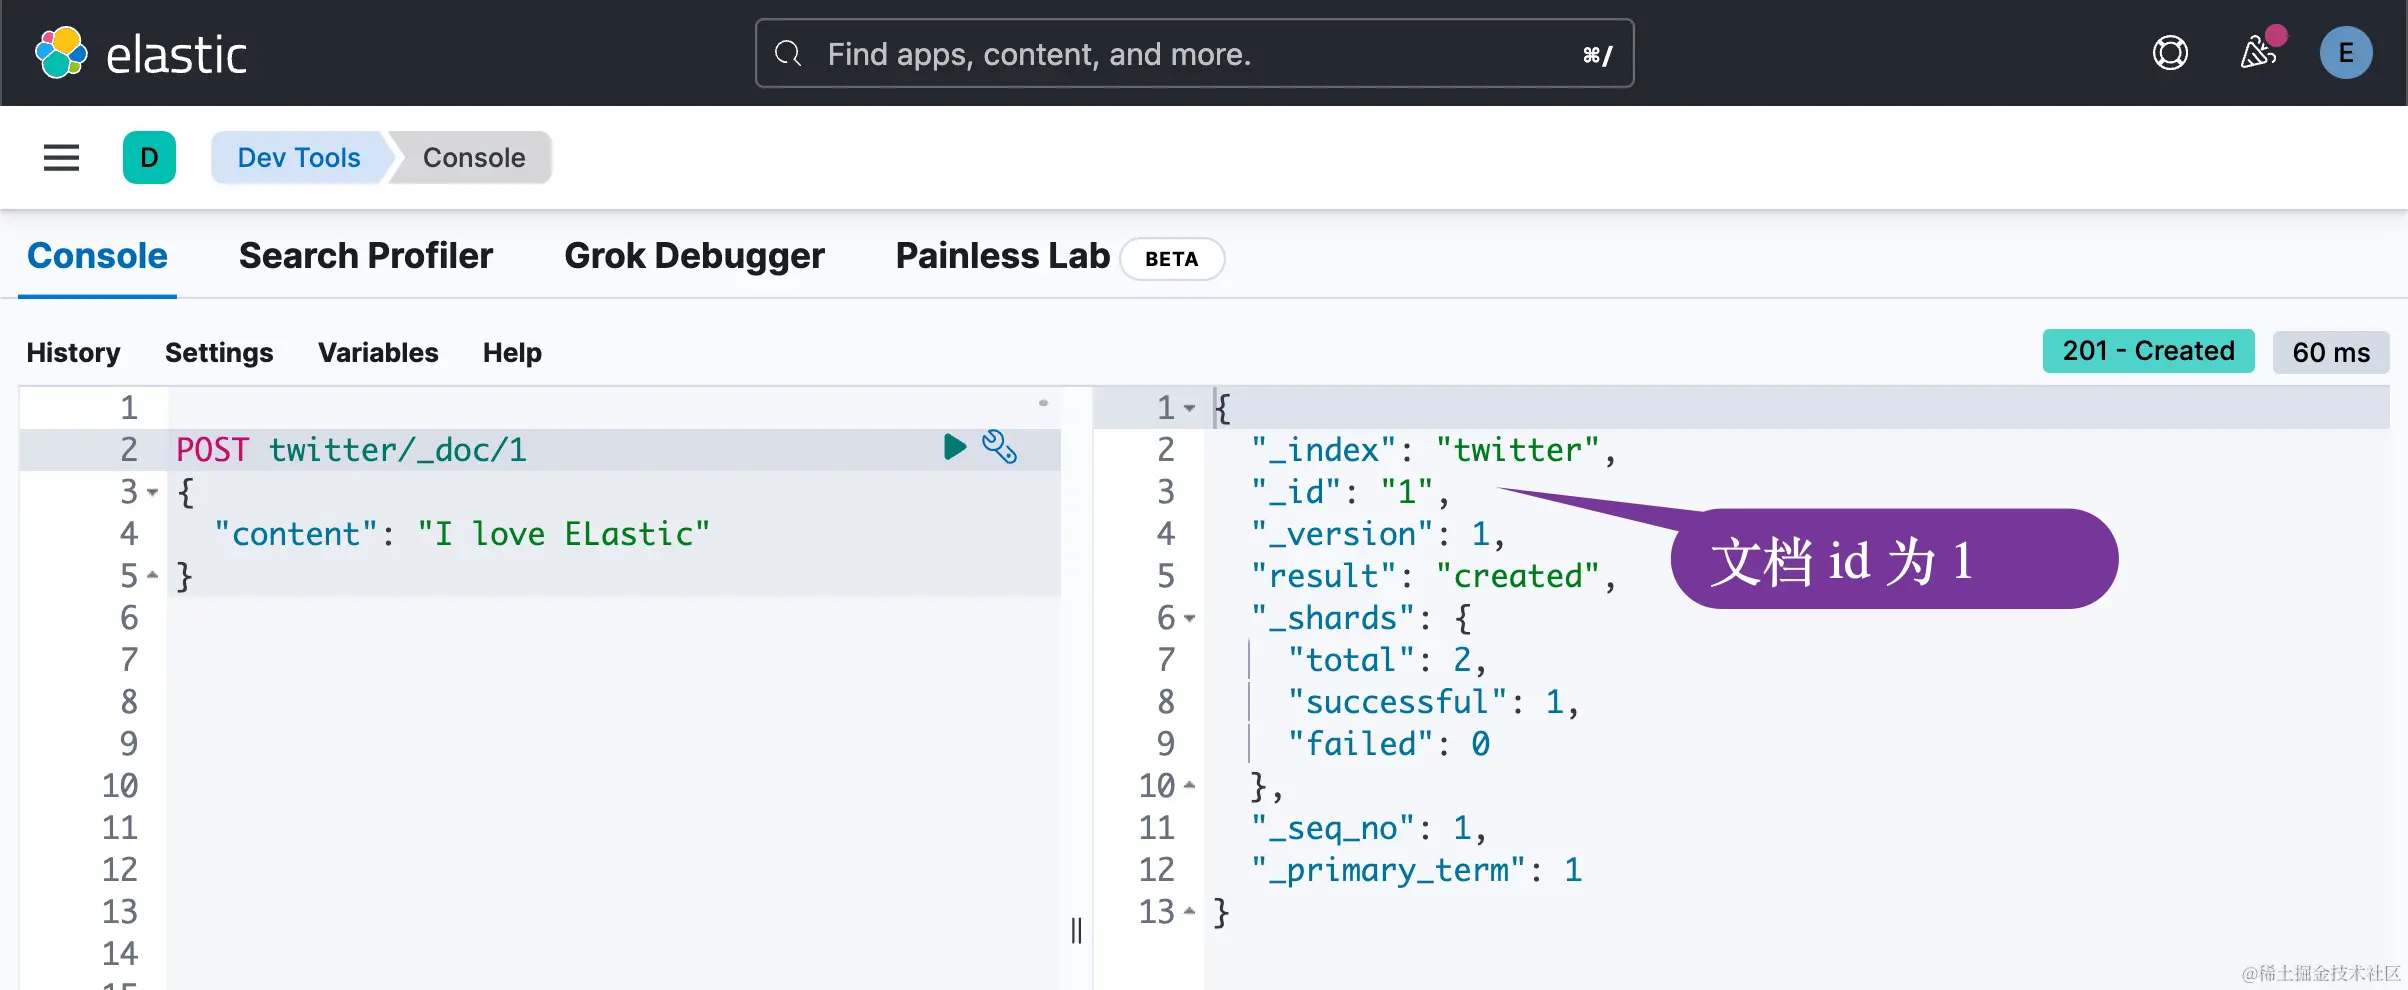2408x990 pixels.
Task: Switch to the Painless Lab tab
Action: [x=1002, y=256]
